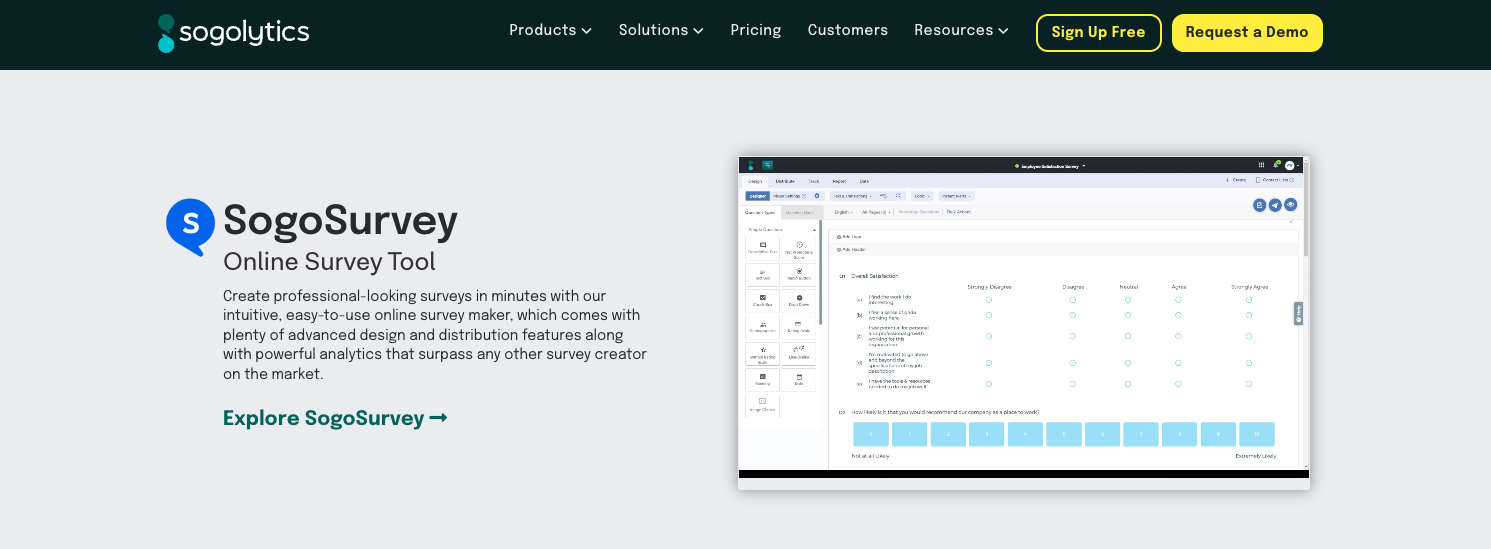This screenshot has height=549, width=1491.
Task: Click the Request a Demo button
Action: pyautogui.click(x=1247, y=33)
